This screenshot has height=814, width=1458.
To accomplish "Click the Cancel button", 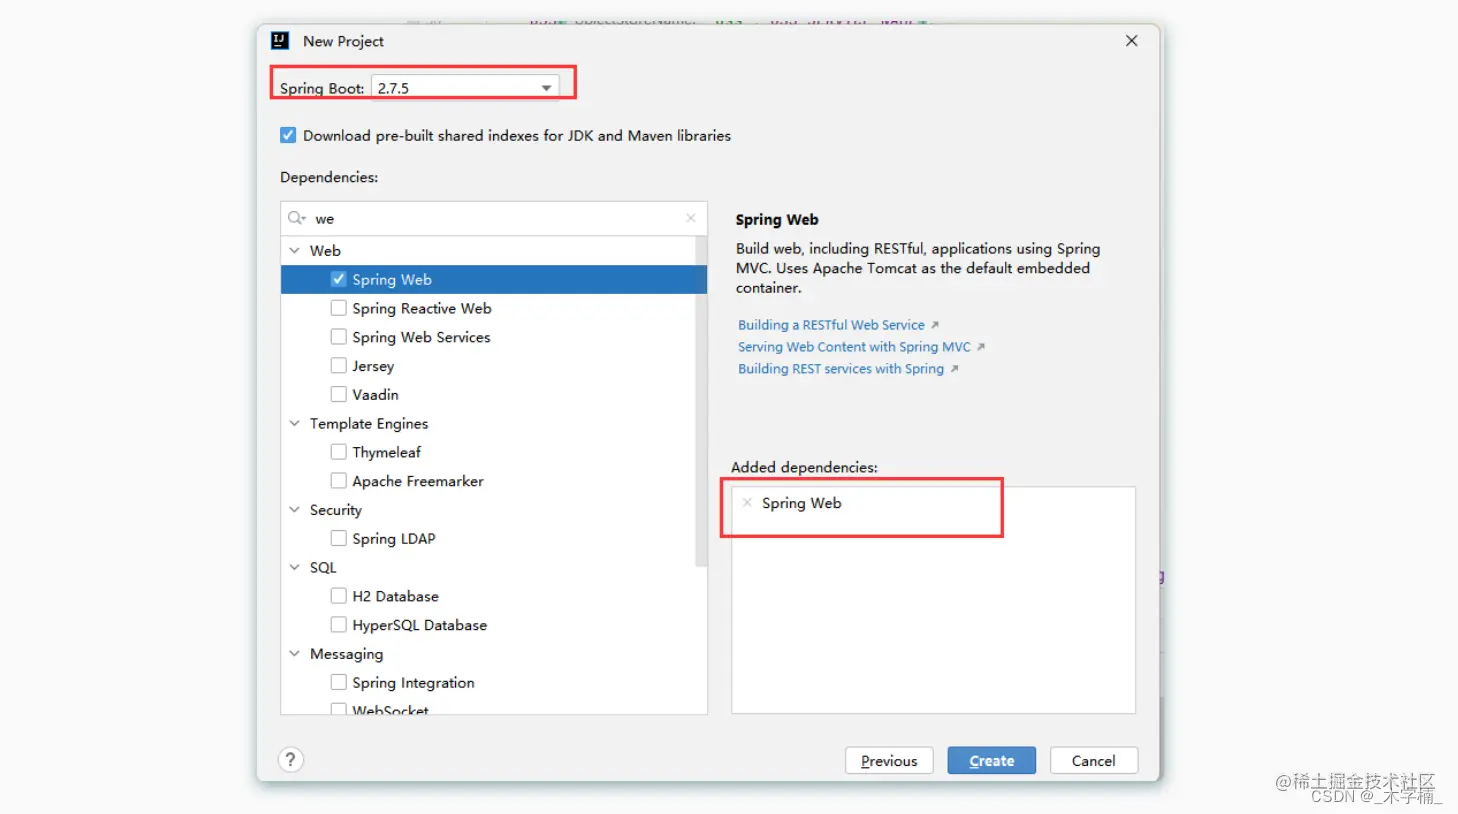I will tap(1093, 761).
